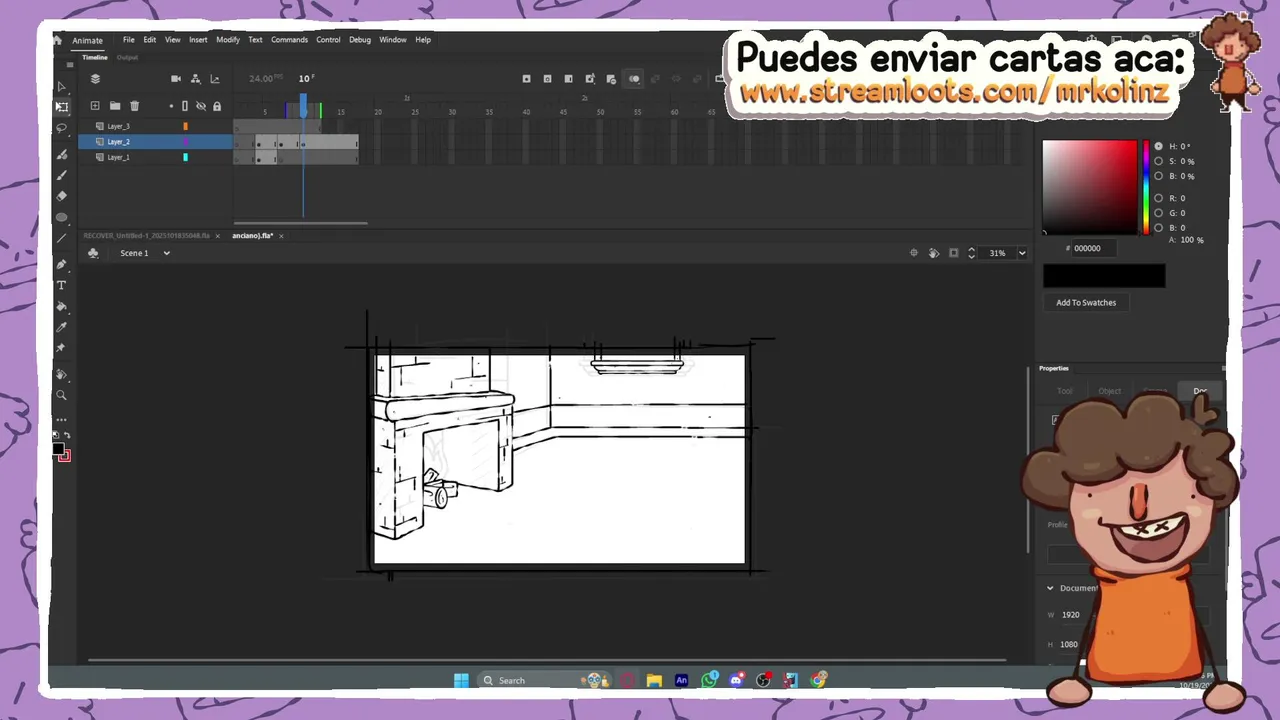Click the zoom stepper arrows beside 31%
Screen dimensions: 1280x720
coord(971,253)
